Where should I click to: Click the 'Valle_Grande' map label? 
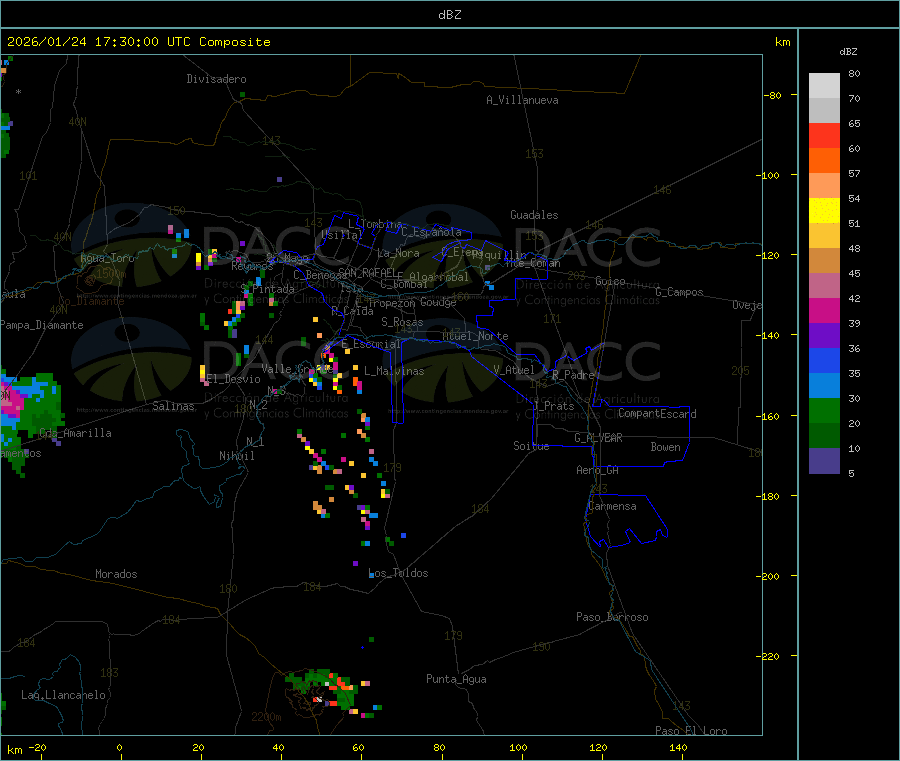point(297,369)
